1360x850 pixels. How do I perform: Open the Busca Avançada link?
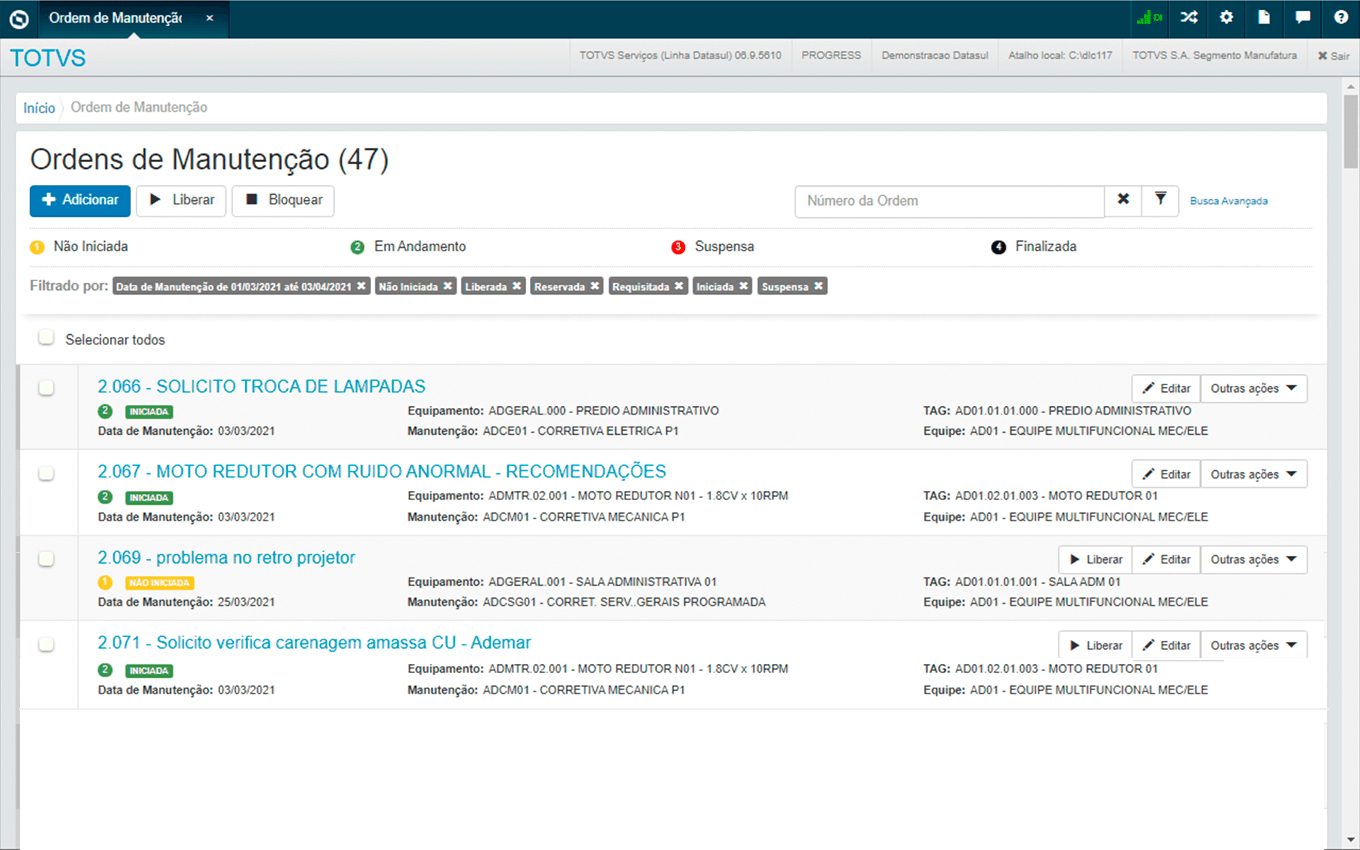(1228, 201)
